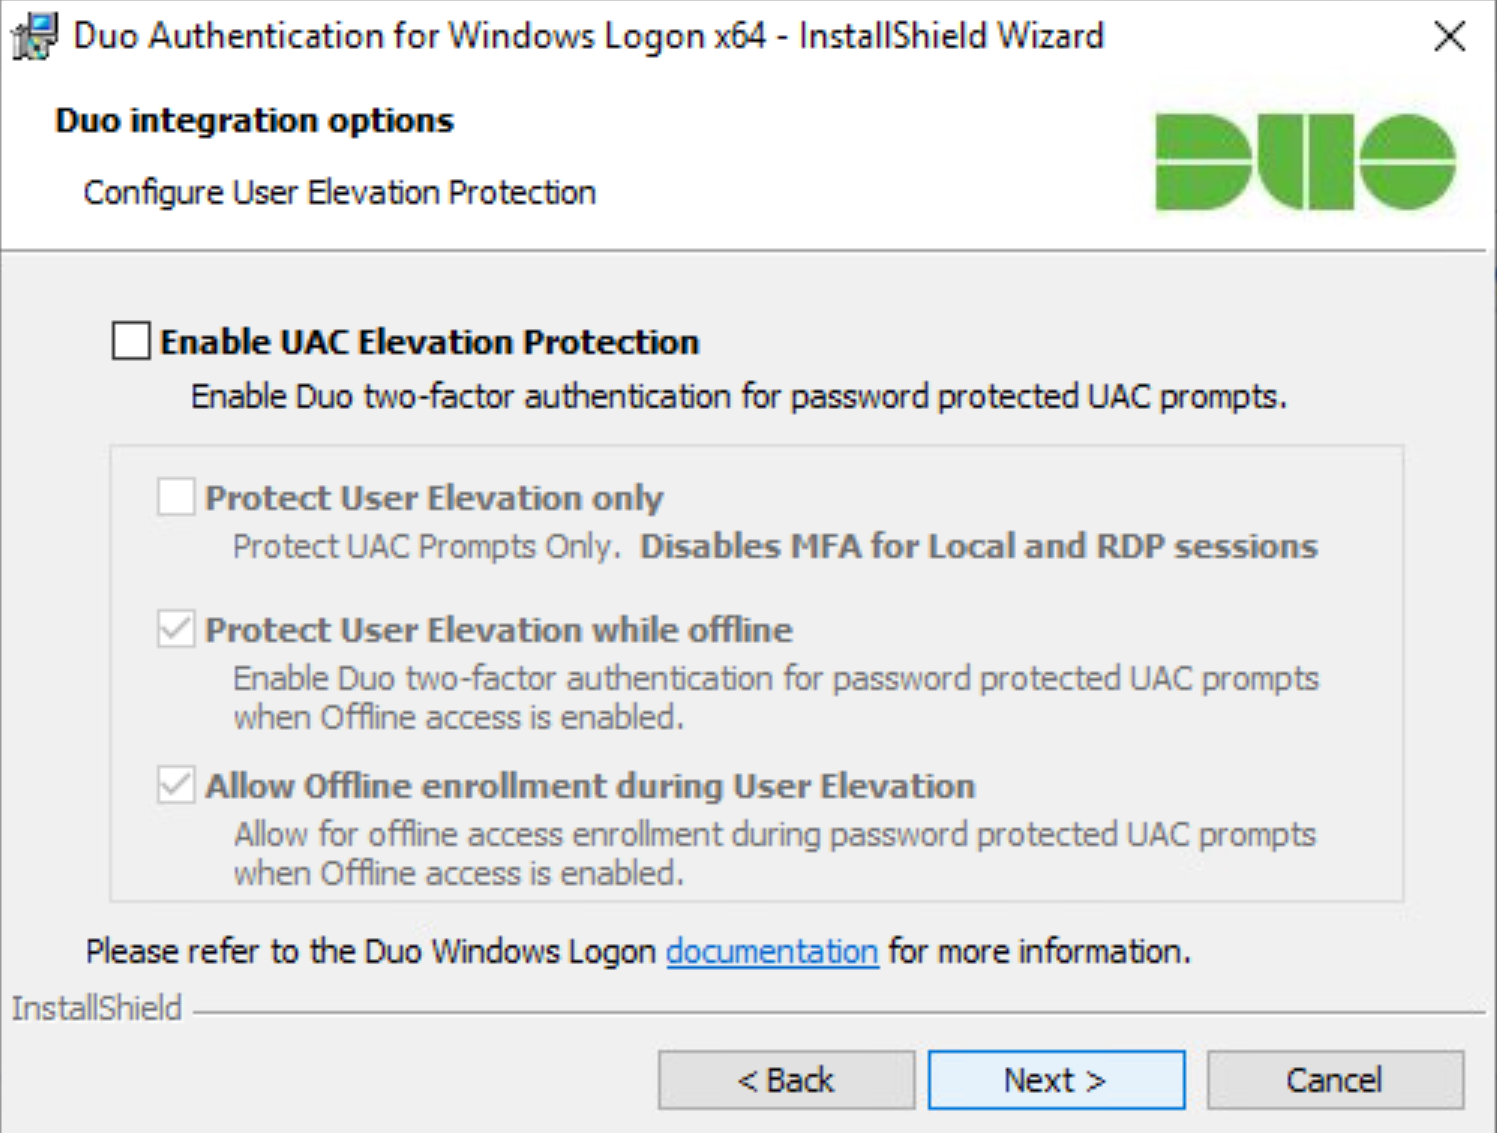Screen dimensions: 1497x1133
Task: Click the "Enable UAC Elevation Protection" label text
Action: coord(429,342)
